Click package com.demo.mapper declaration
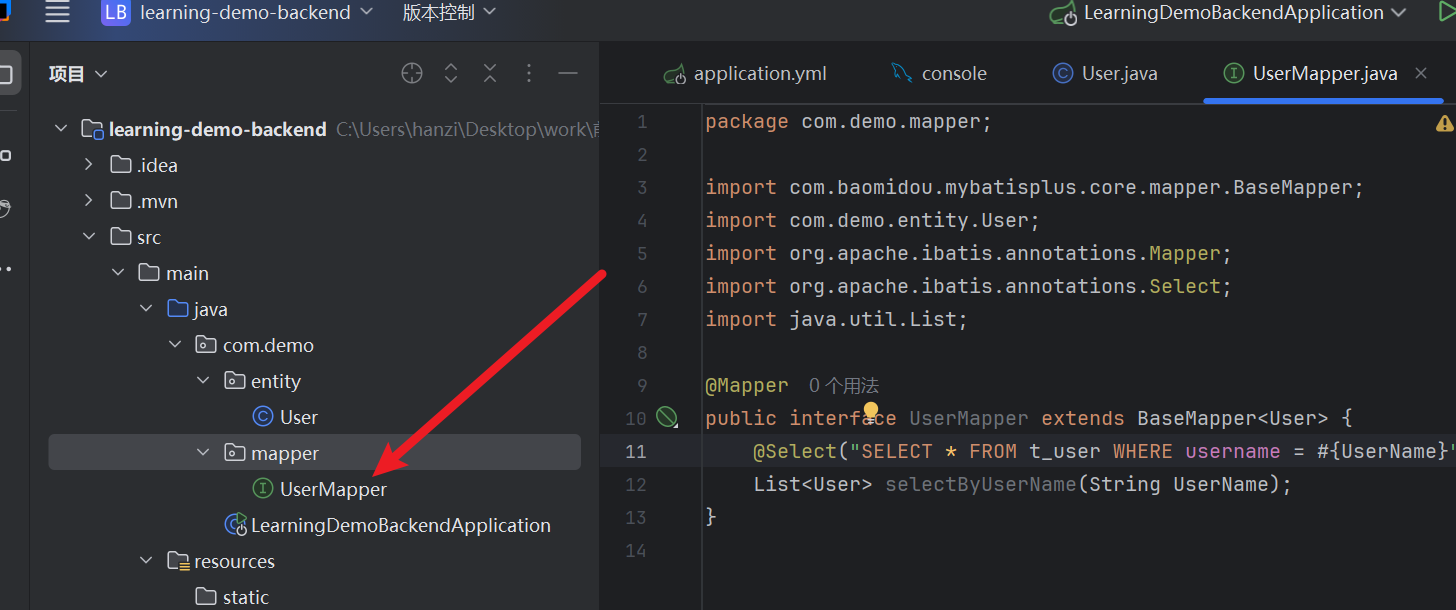 click(x=849, y=122)
